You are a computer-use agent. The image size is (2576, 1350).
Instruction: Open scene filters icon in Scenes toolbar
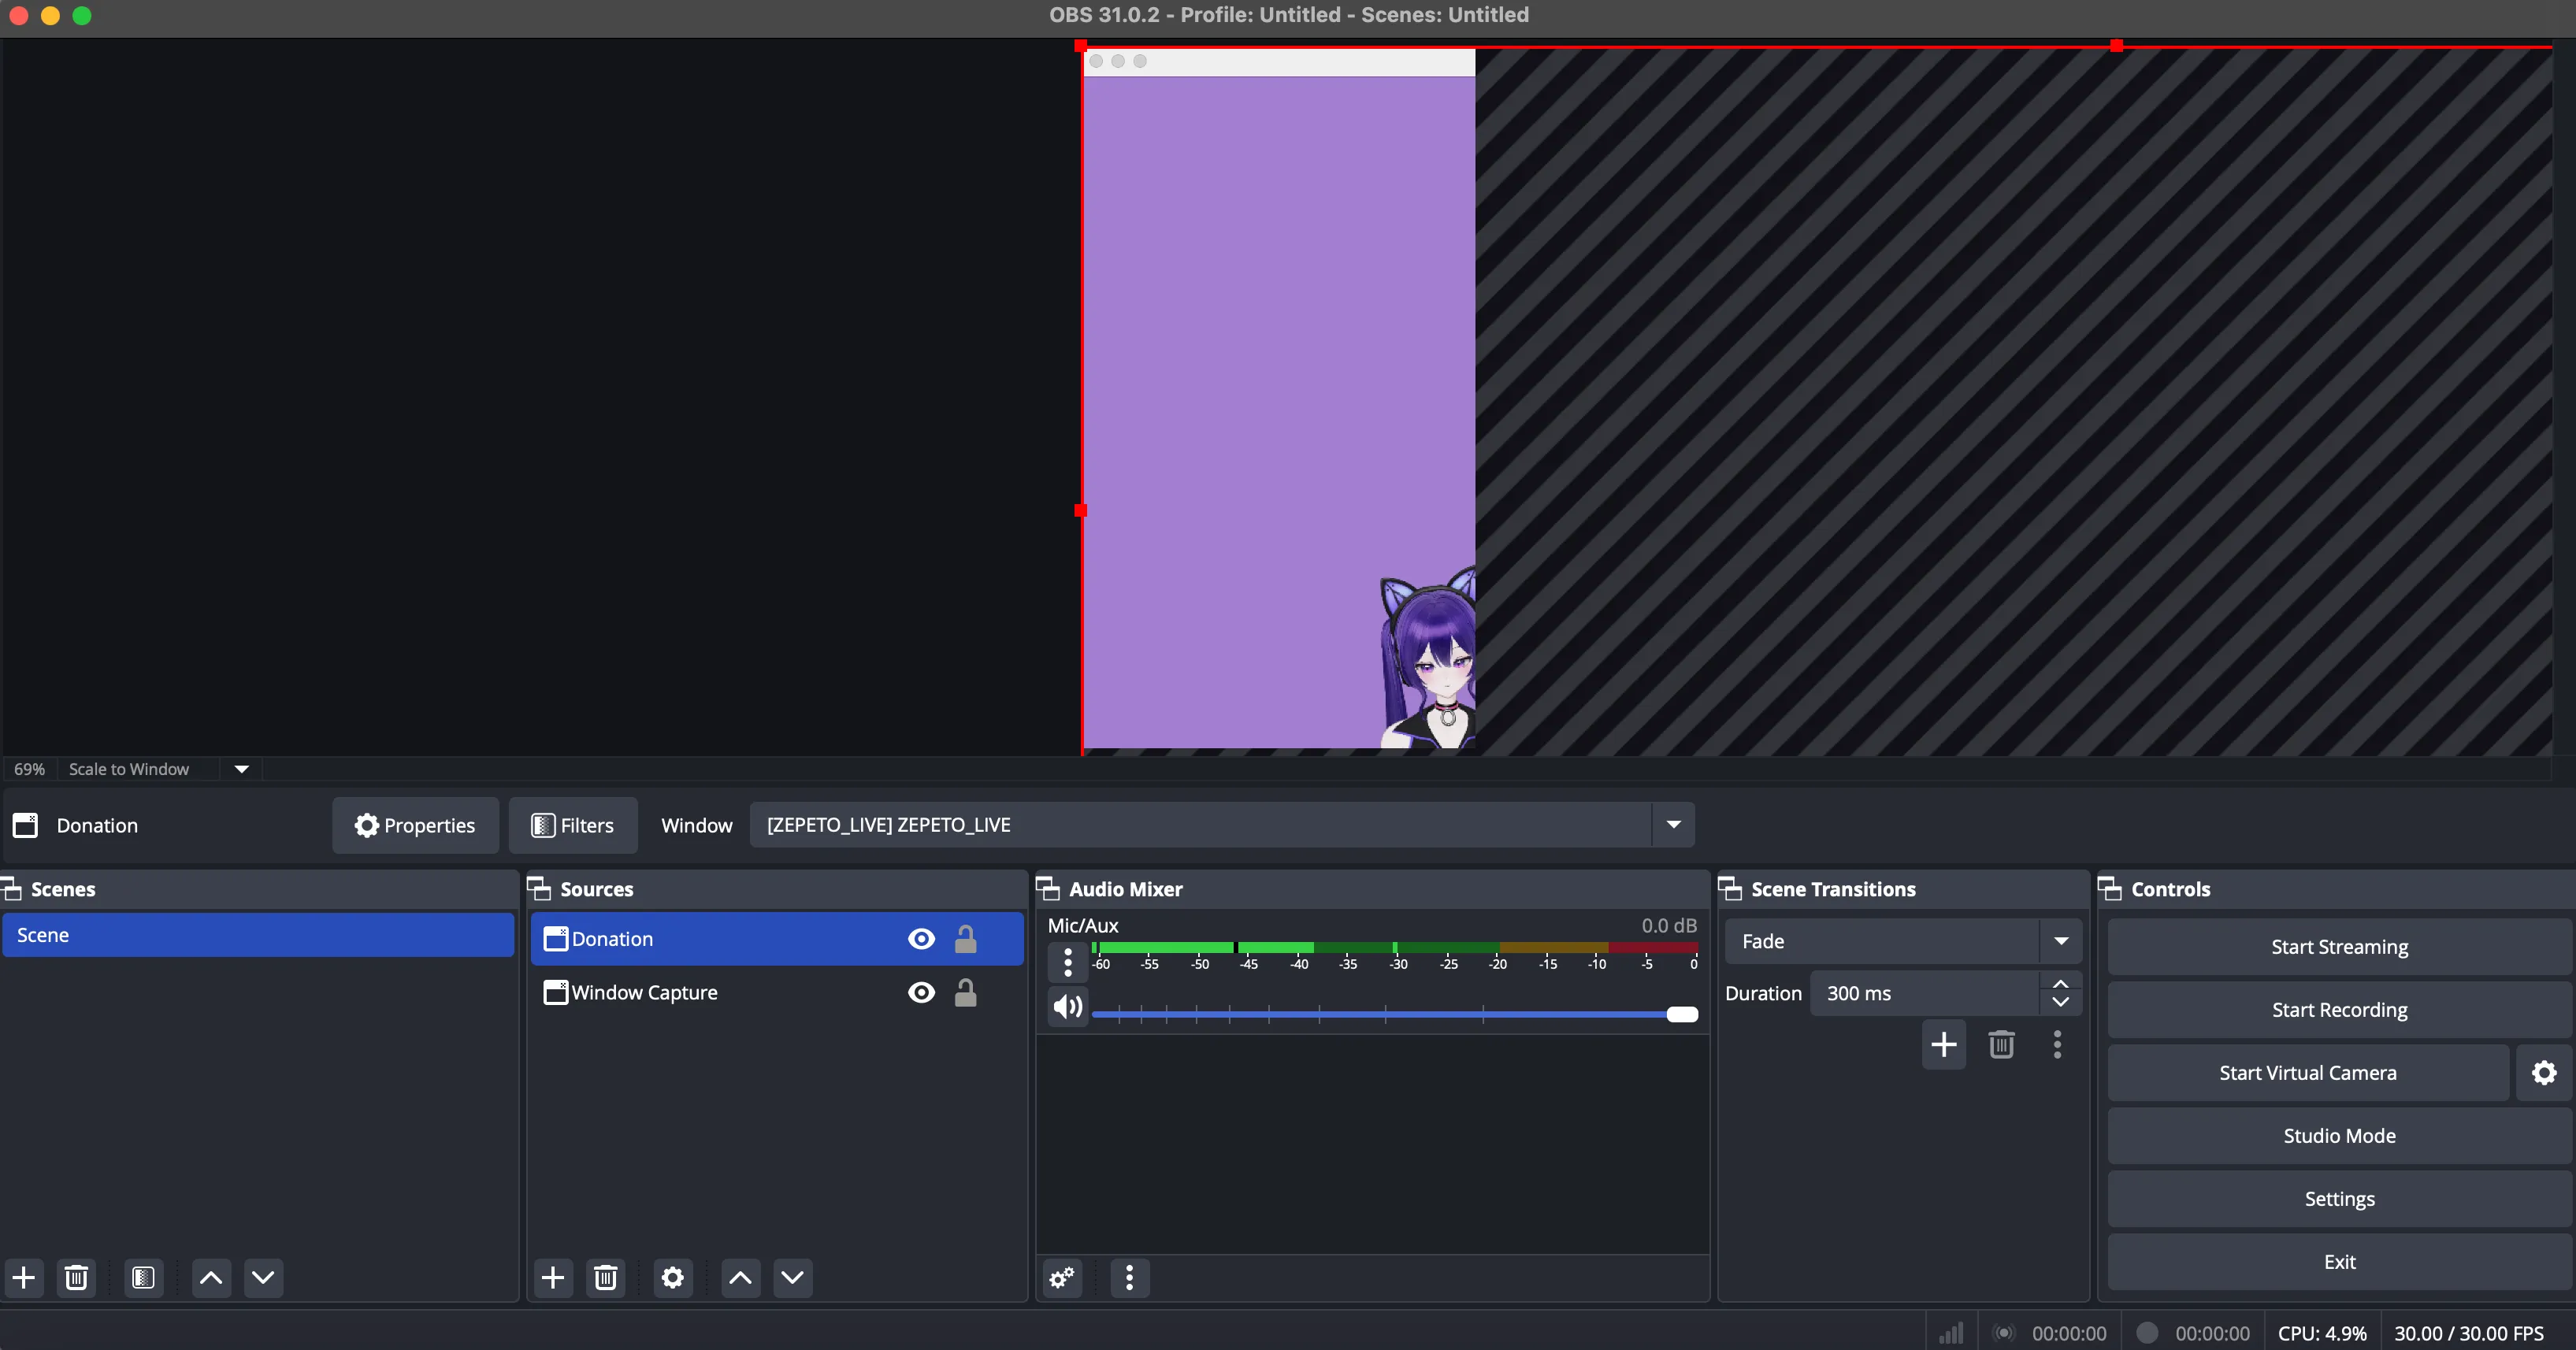click(143, 1277)
